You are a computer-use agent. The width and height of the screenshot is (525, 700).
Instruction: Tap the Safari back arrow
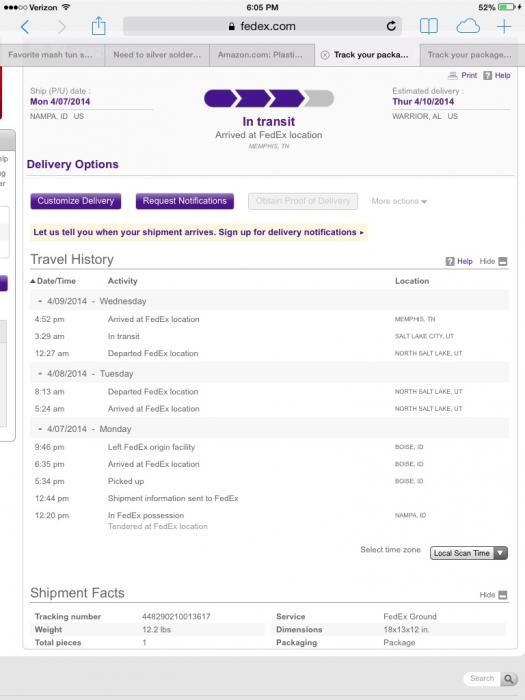click(x=25, y=27)
